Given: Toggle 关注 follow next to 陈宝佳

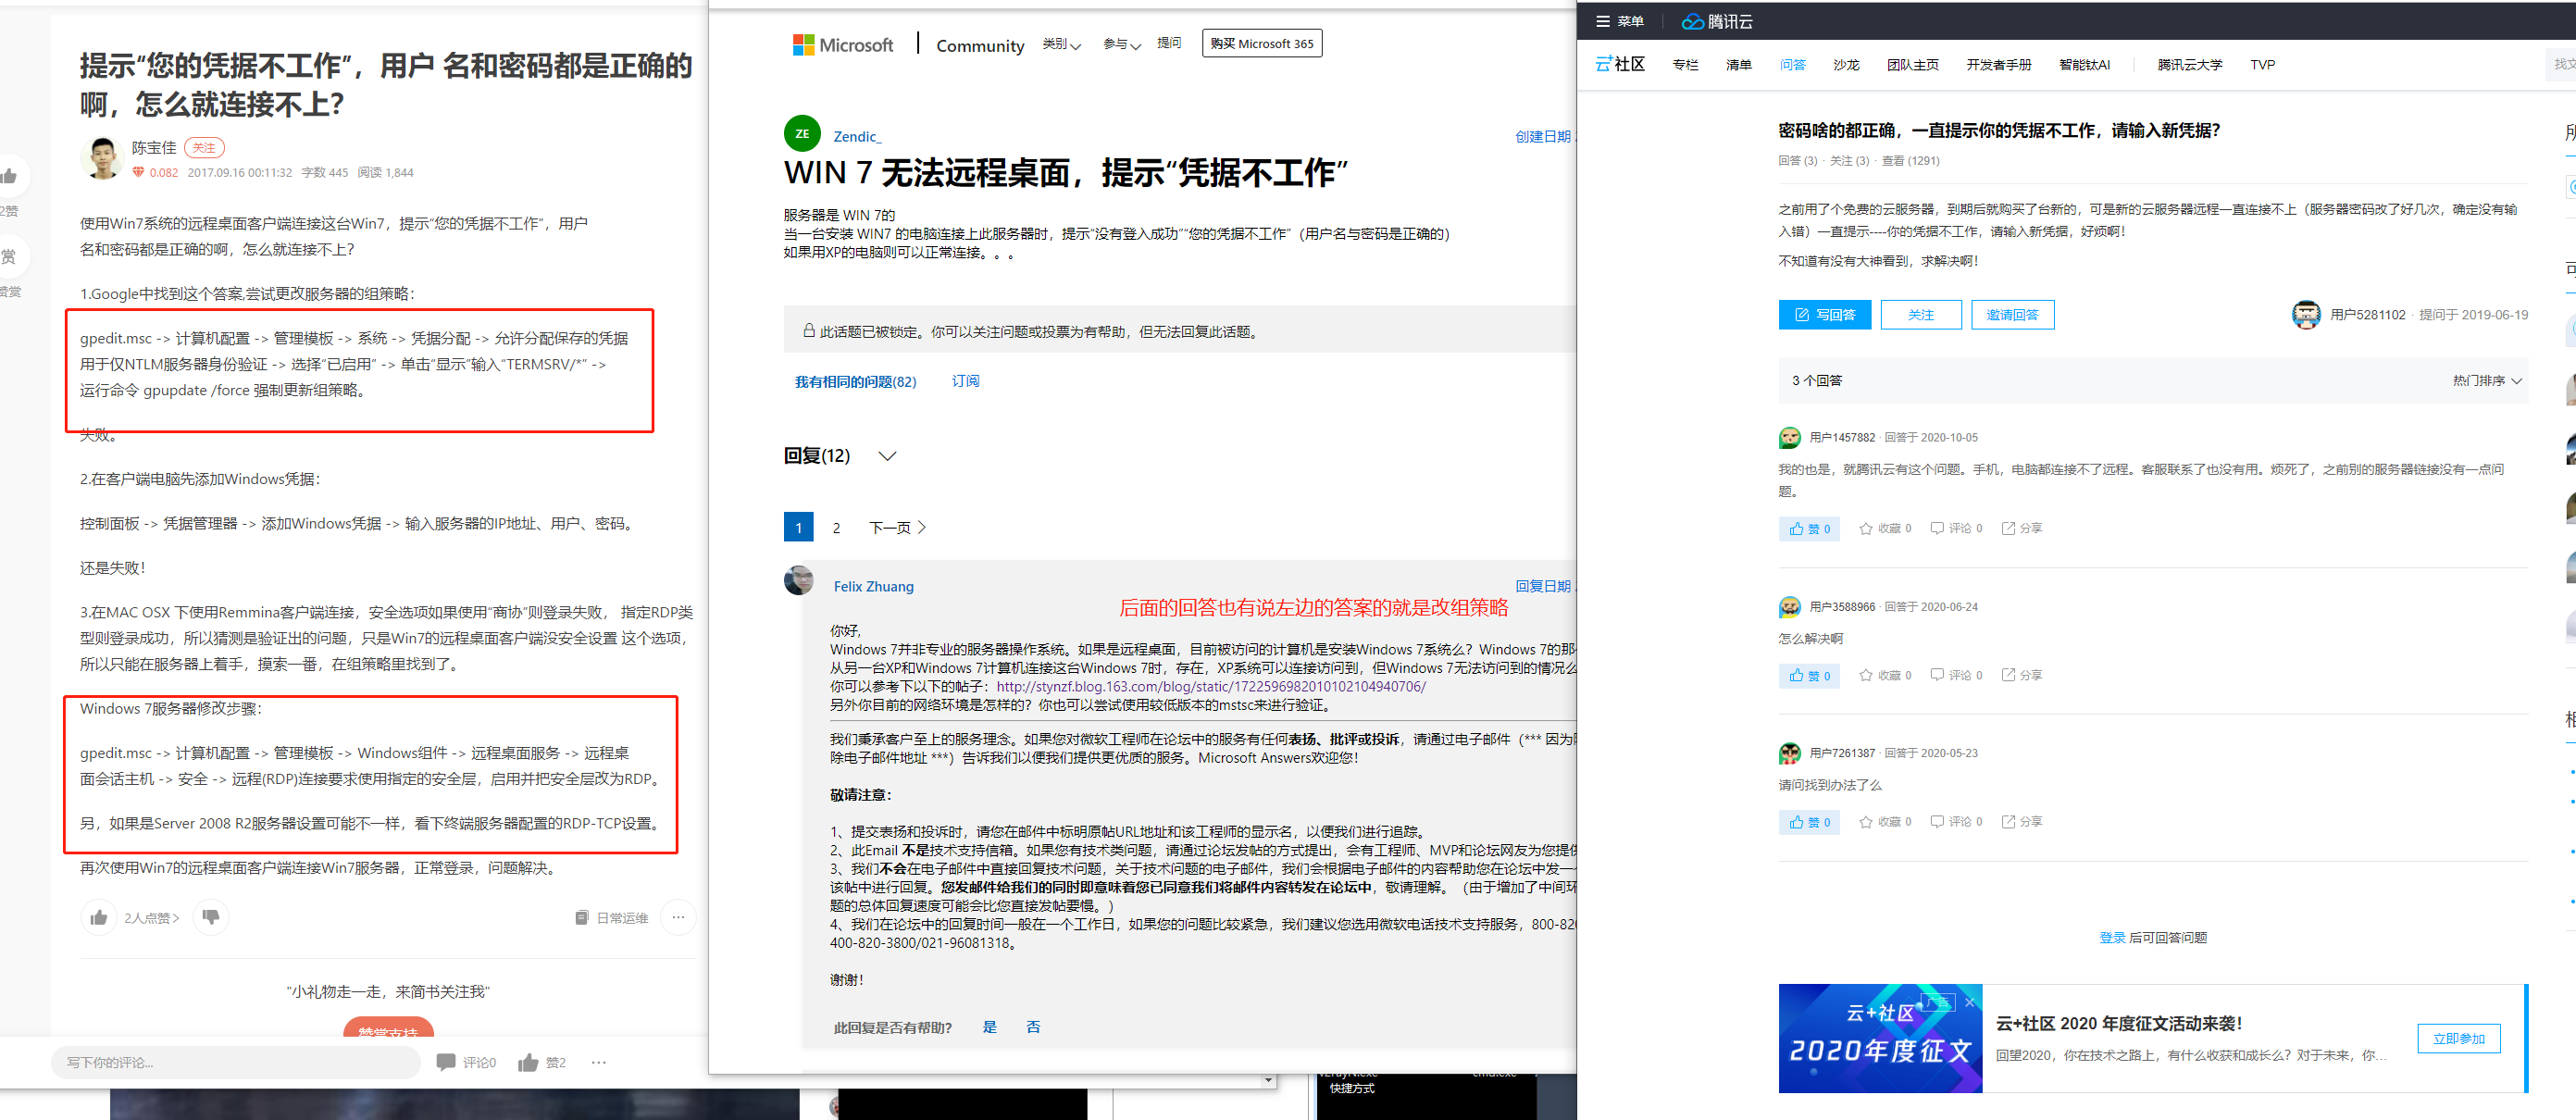Looking at the screenshot, I should [204, 148].
